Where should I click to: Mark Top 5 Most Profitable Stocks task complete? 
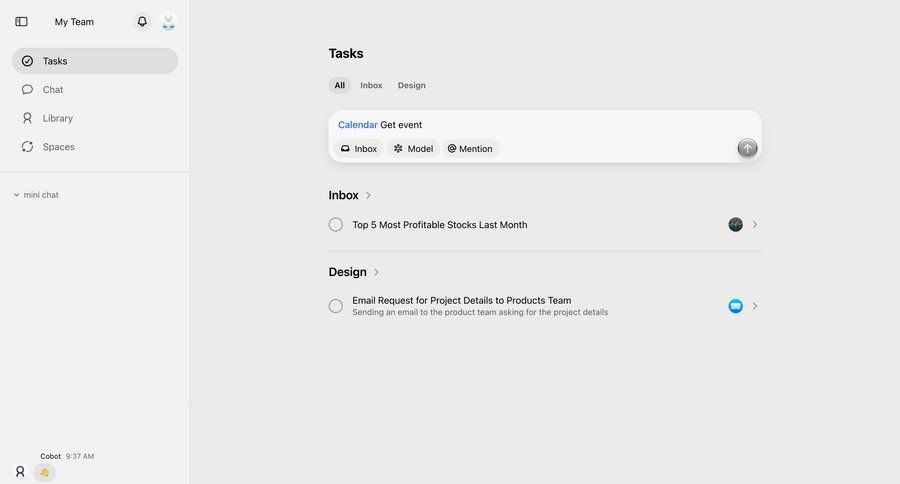336,225
